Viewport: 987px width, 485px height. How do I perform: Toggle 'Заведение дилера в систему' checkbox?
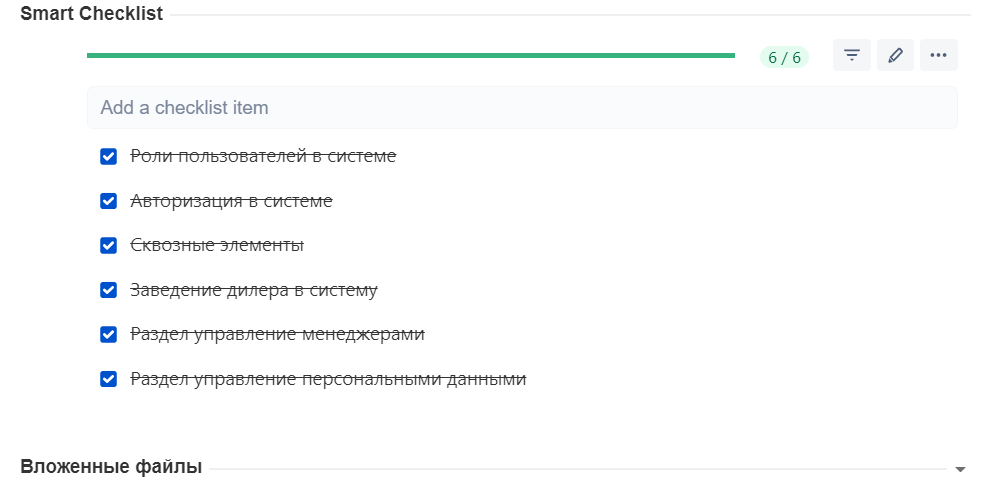(109, 290)
